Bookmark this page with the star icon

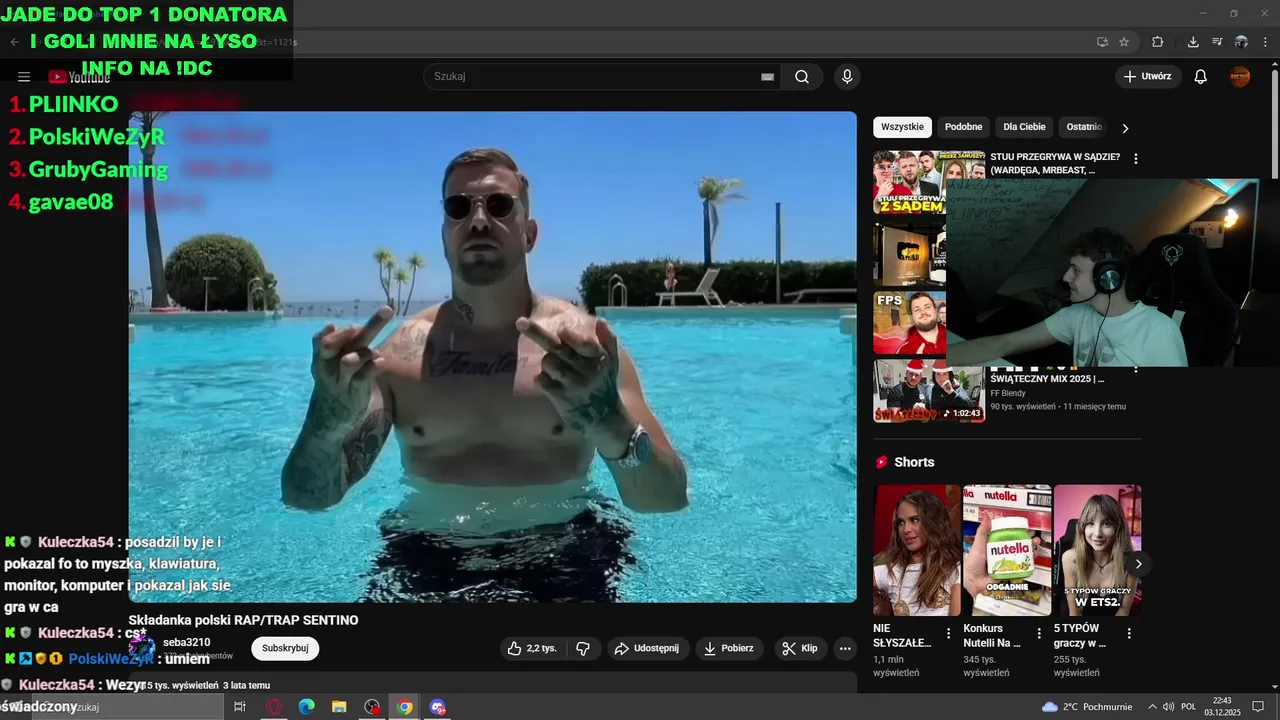pos(1124,42)
